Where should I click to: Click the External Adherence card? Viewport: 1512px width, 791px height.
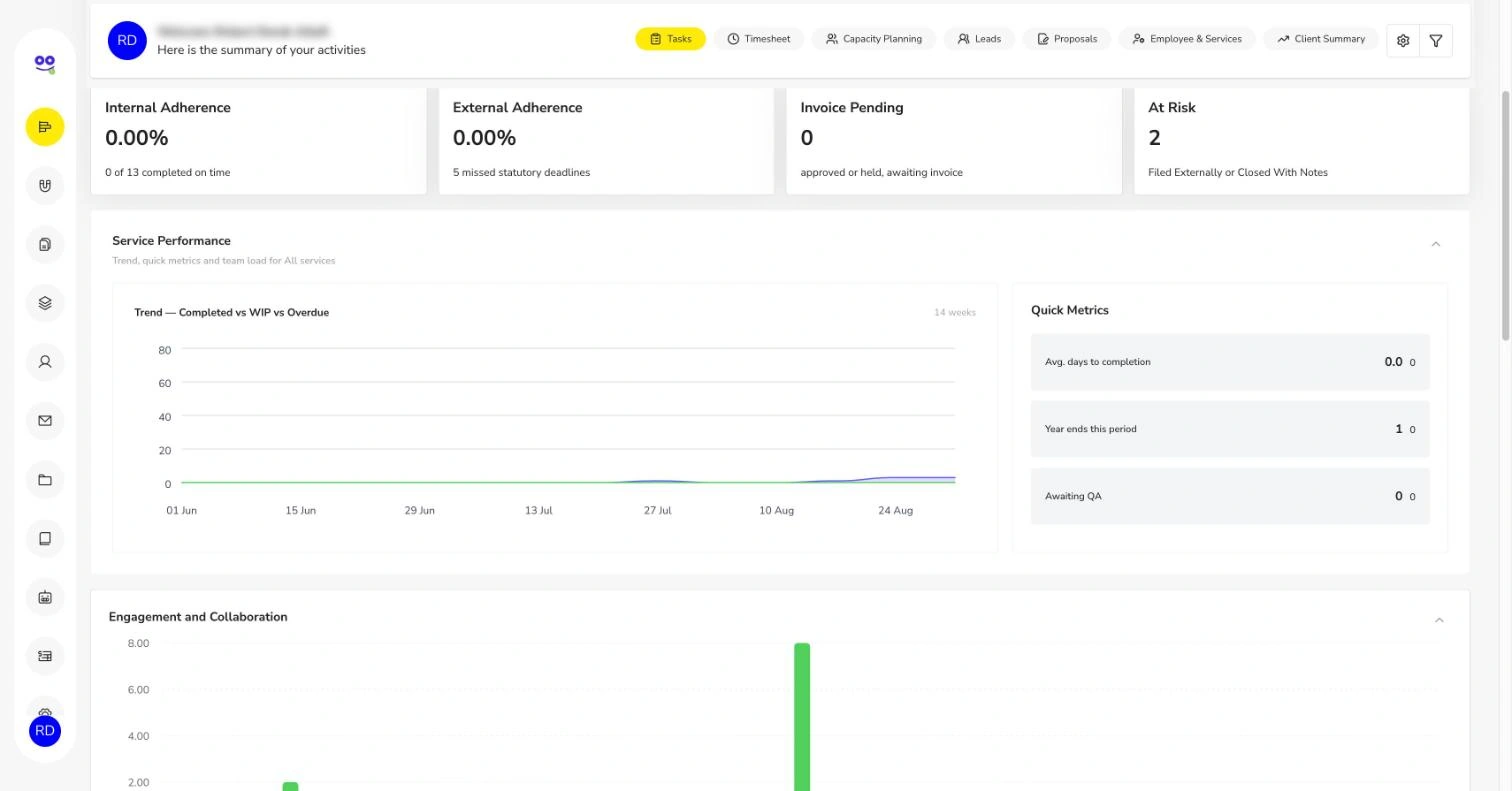coord(606,140)
